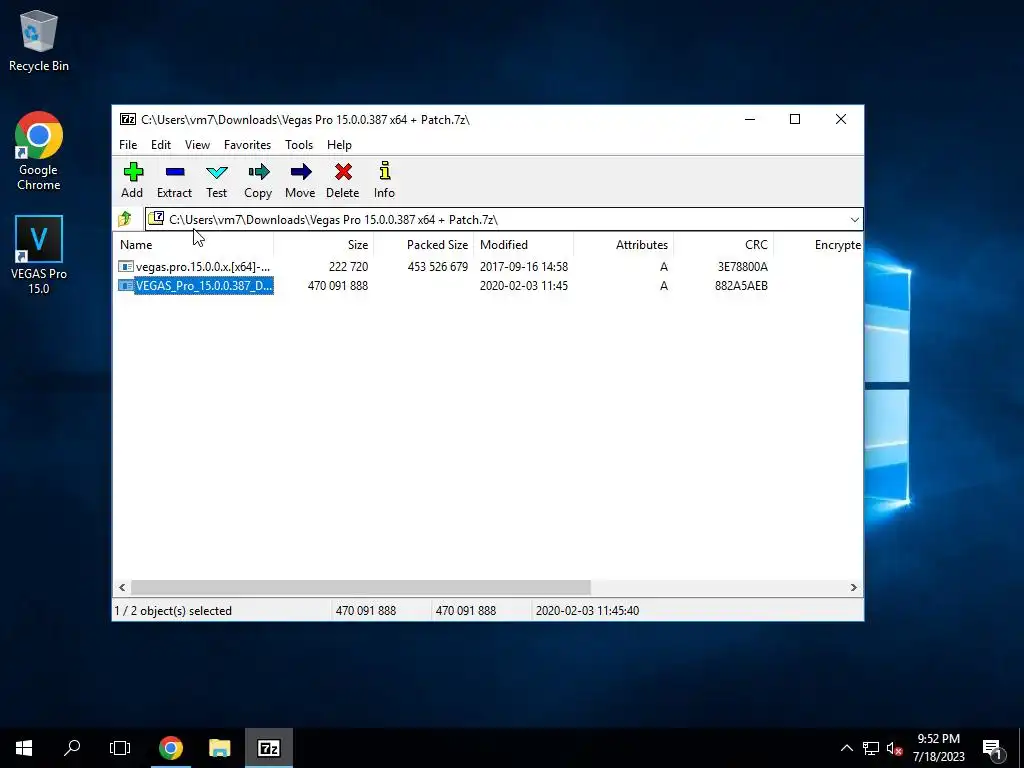Open the Edit menu
The height and width of the screenshot is (768, 1024).
(161, 145)
